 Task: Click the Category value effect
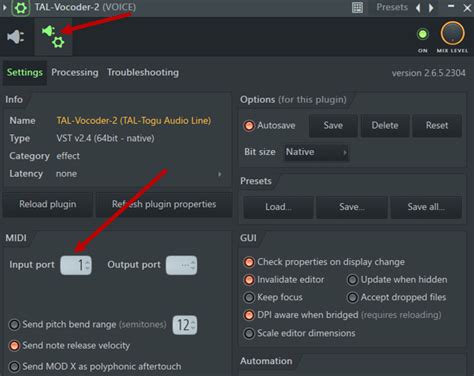68,156
